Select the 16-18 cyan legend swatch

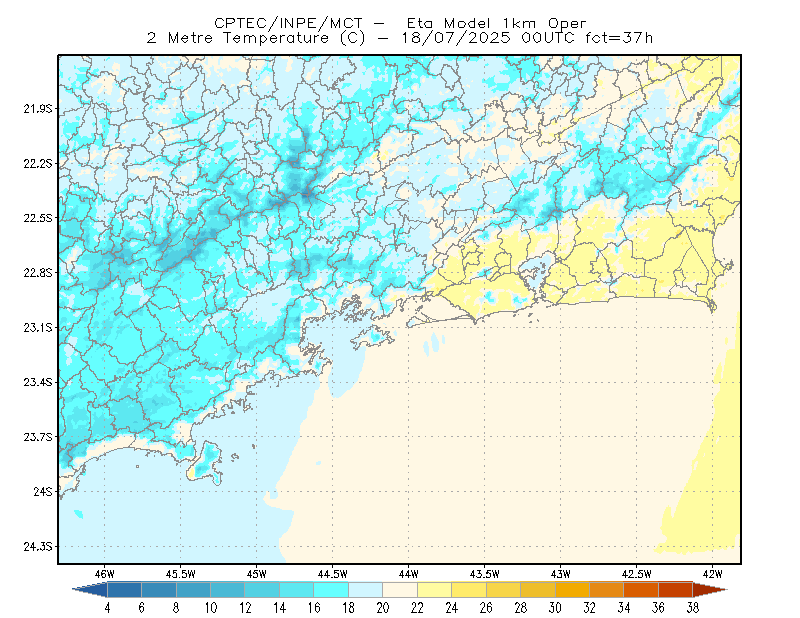click(x=331, y=590)
